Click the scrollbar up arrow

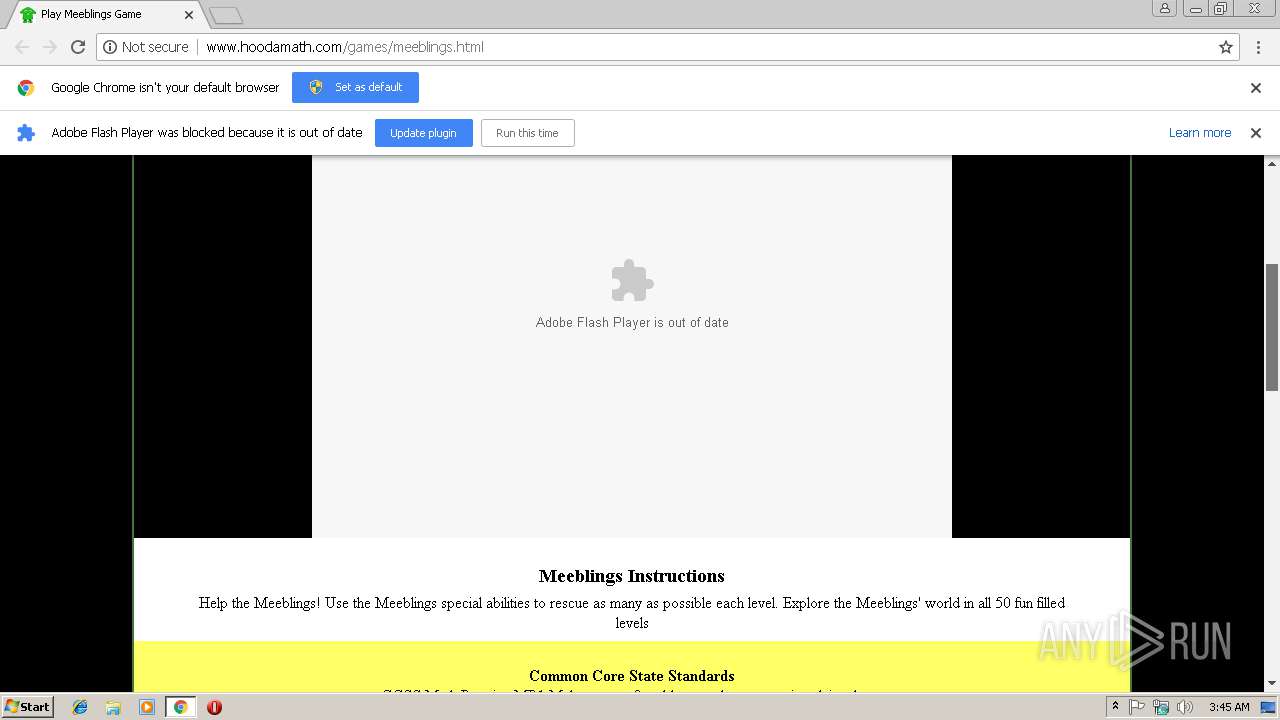pos(1272,162)
